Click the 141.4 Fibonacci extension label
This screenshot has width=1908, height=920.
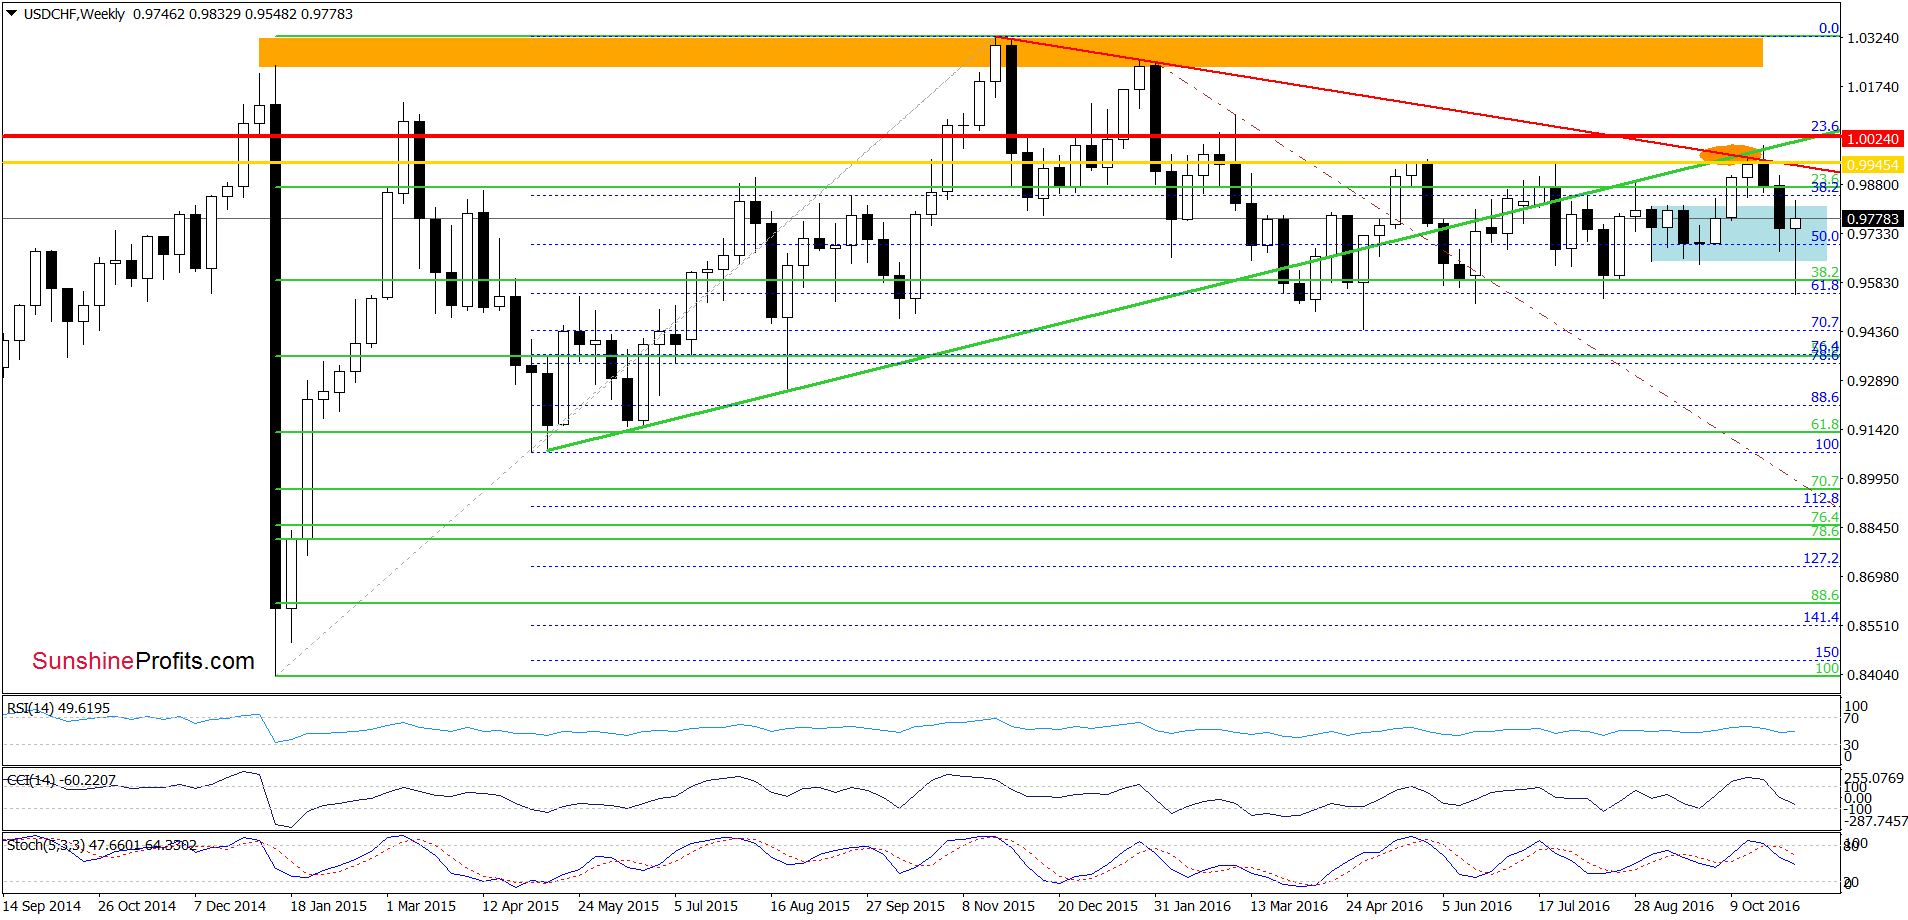pyautogui.click(x=1821, y=617)
